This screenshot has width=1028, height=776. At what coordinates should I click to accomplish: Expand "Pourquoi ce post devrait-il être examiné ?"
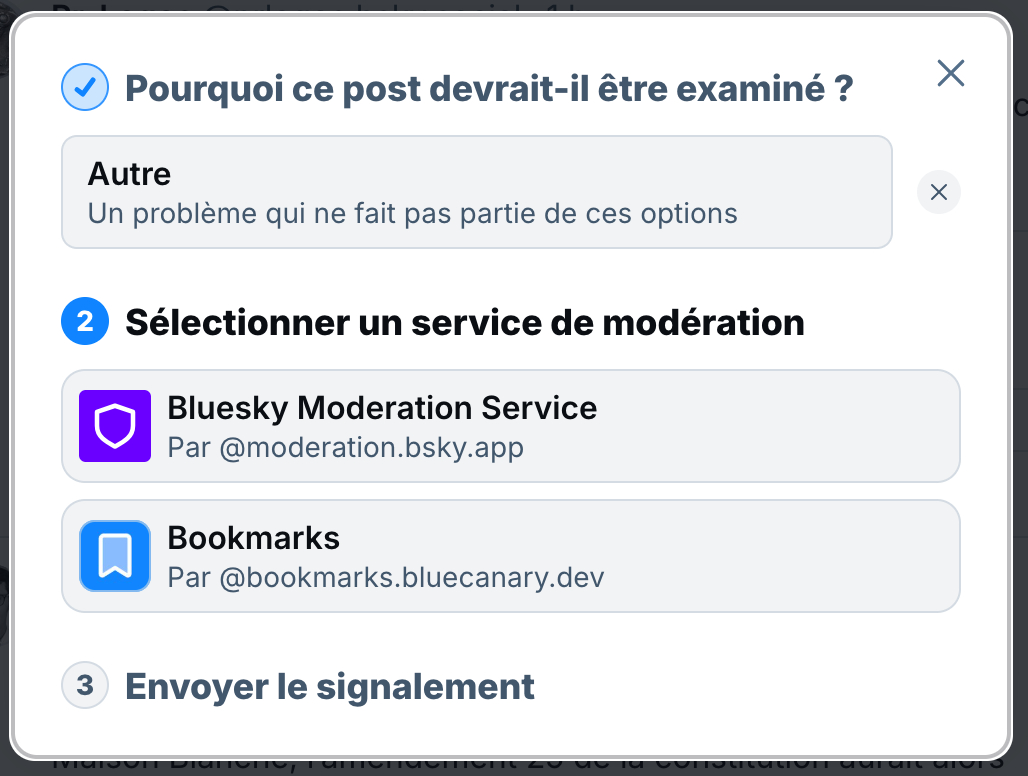click(489, 89)
